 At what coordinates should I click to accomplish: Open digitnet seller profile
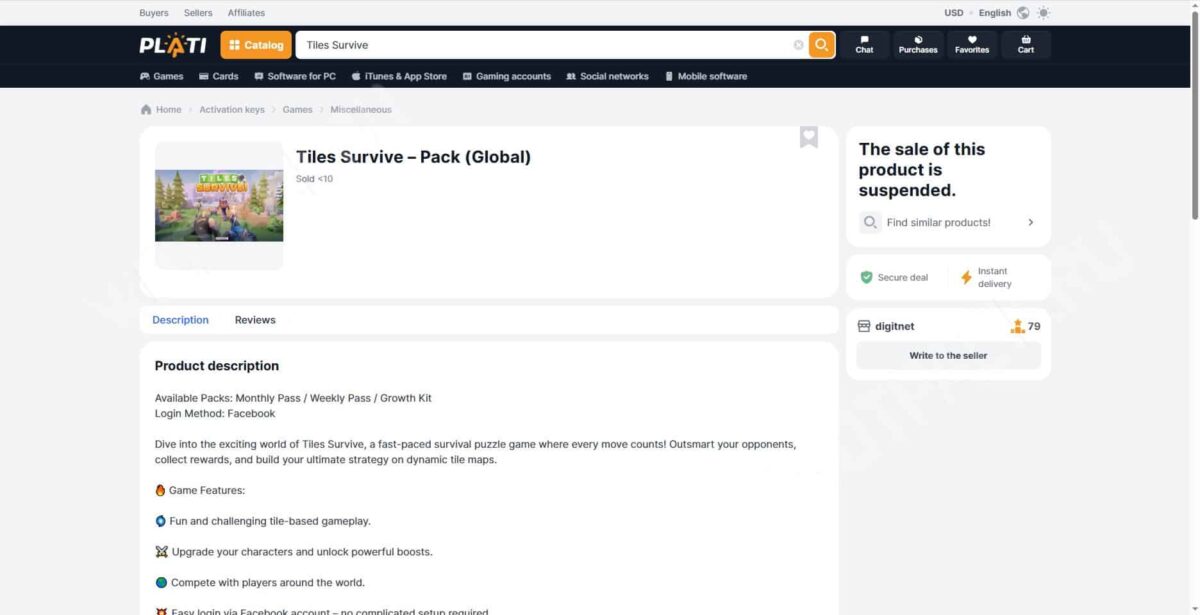(x=894, y=327)
